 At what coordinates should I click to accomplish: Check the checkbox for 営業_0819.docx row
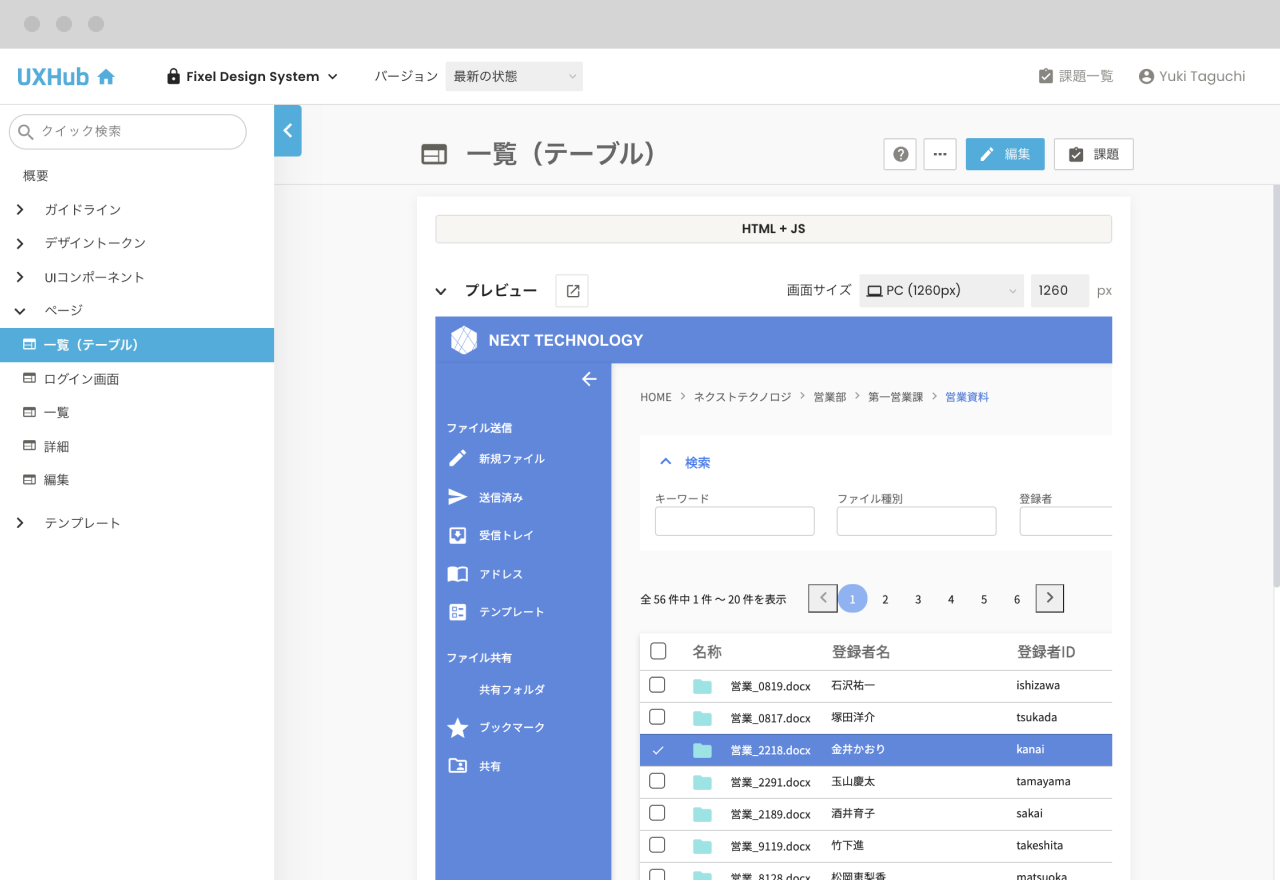click(657, 685)
